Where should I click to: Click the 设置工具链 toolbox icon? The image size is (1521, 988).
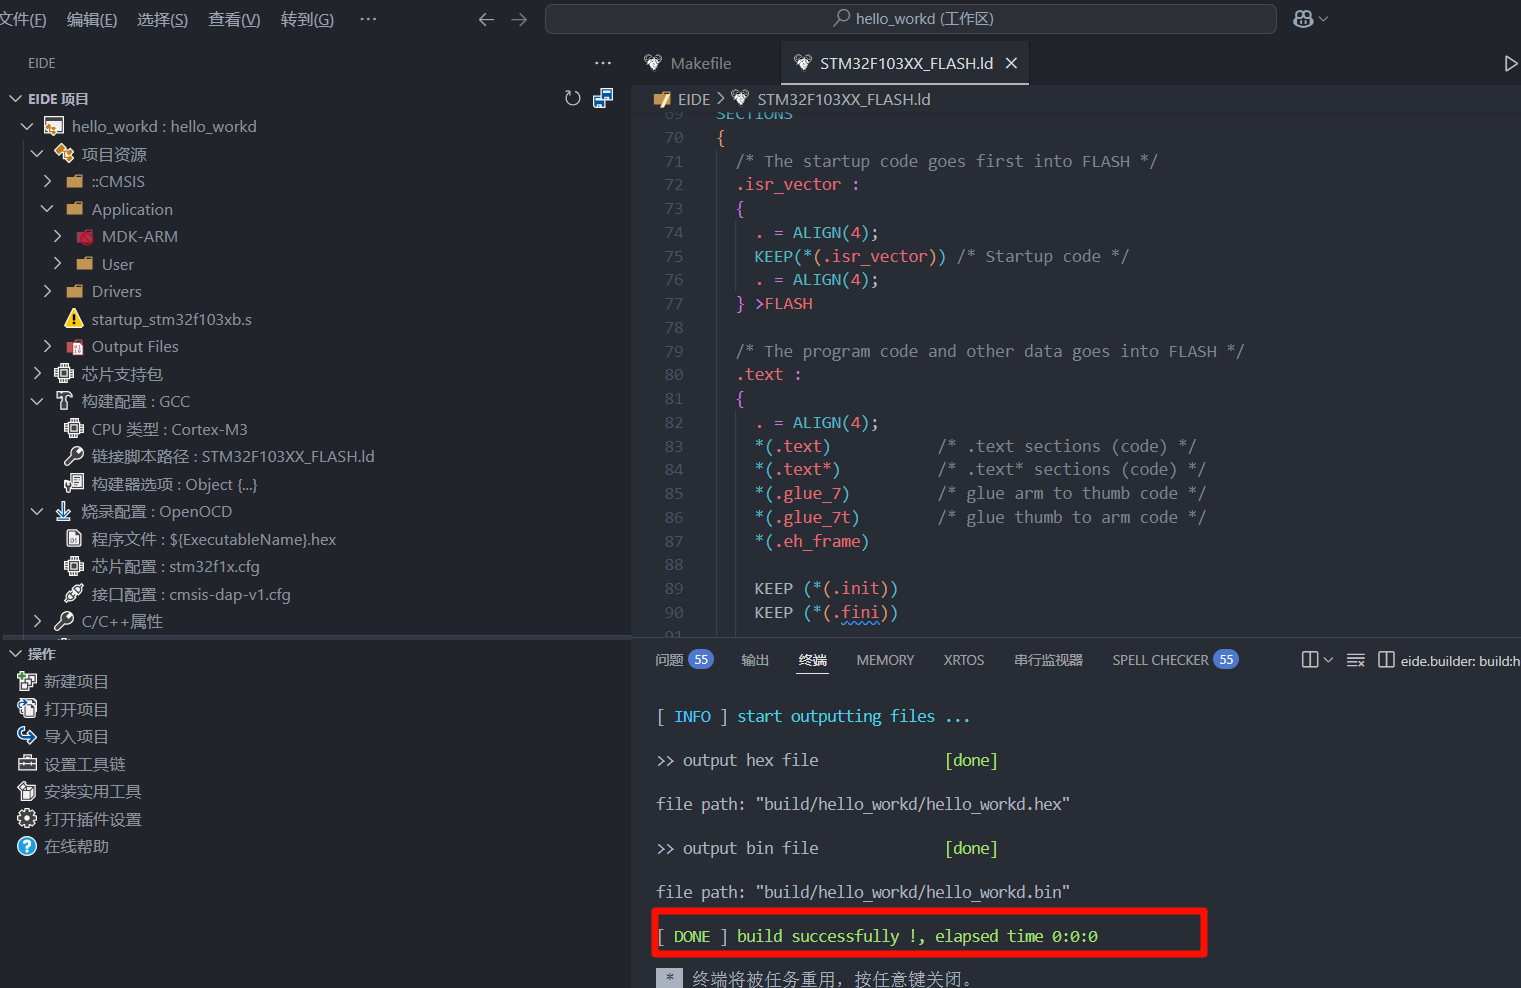[27, 764]
